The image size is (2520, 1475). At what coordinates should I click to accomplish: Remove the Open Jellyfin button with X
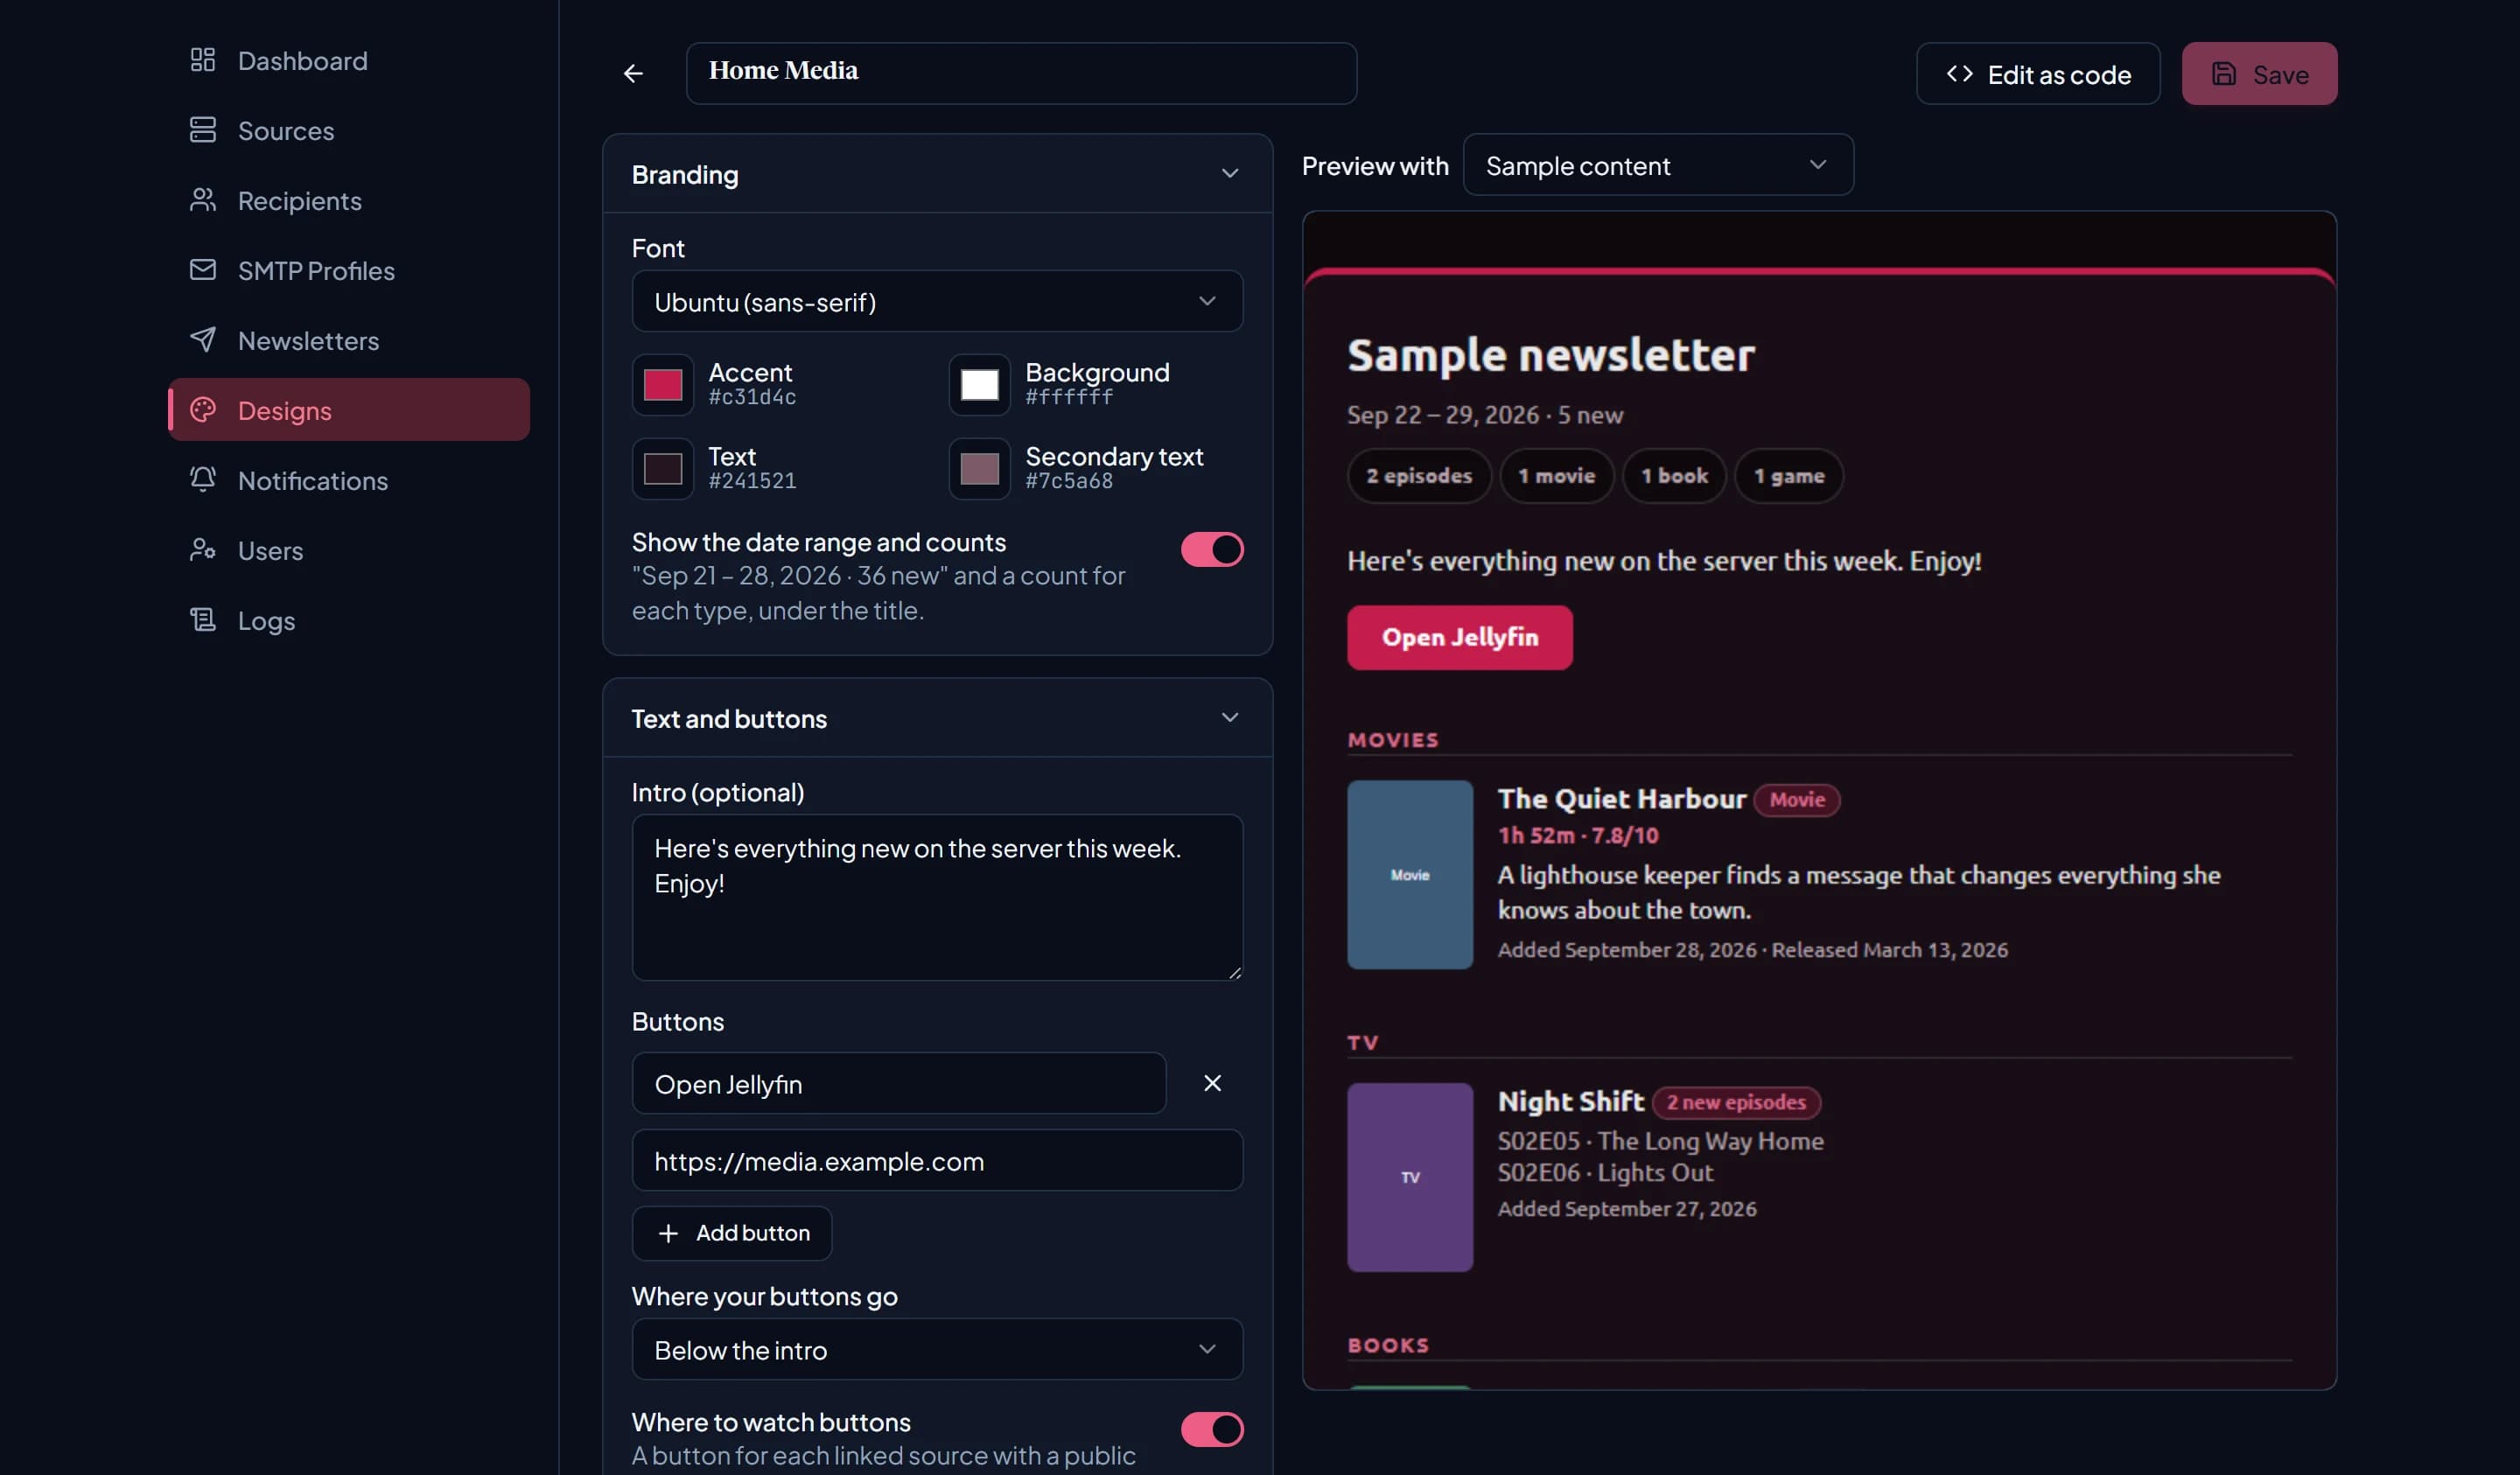(x=1212, y=1083)
